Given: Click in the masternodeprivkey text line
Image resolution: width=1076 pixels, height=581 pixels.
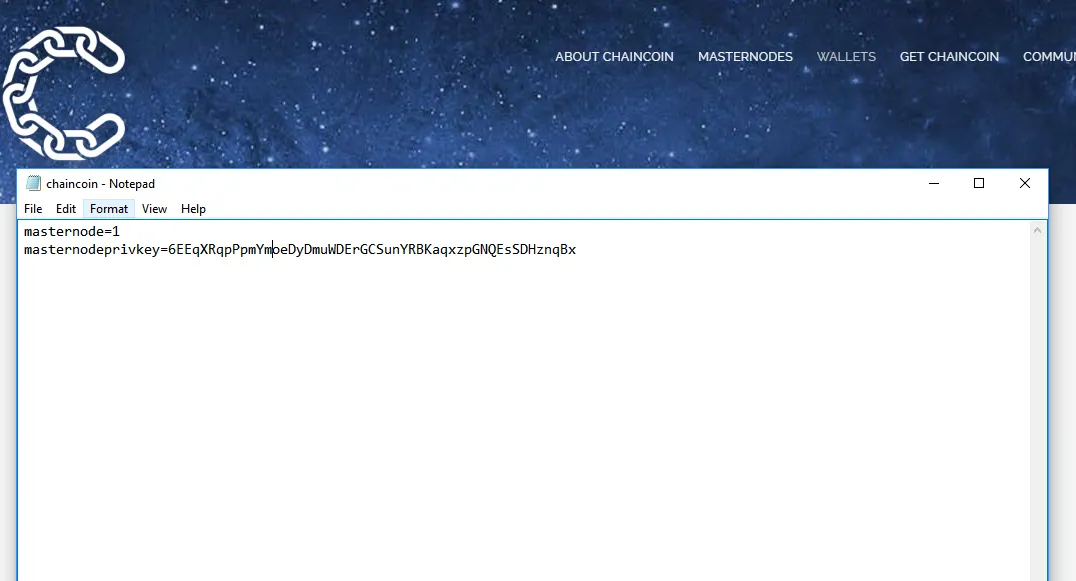Looking at the screenshot, I should click(300, 249).
